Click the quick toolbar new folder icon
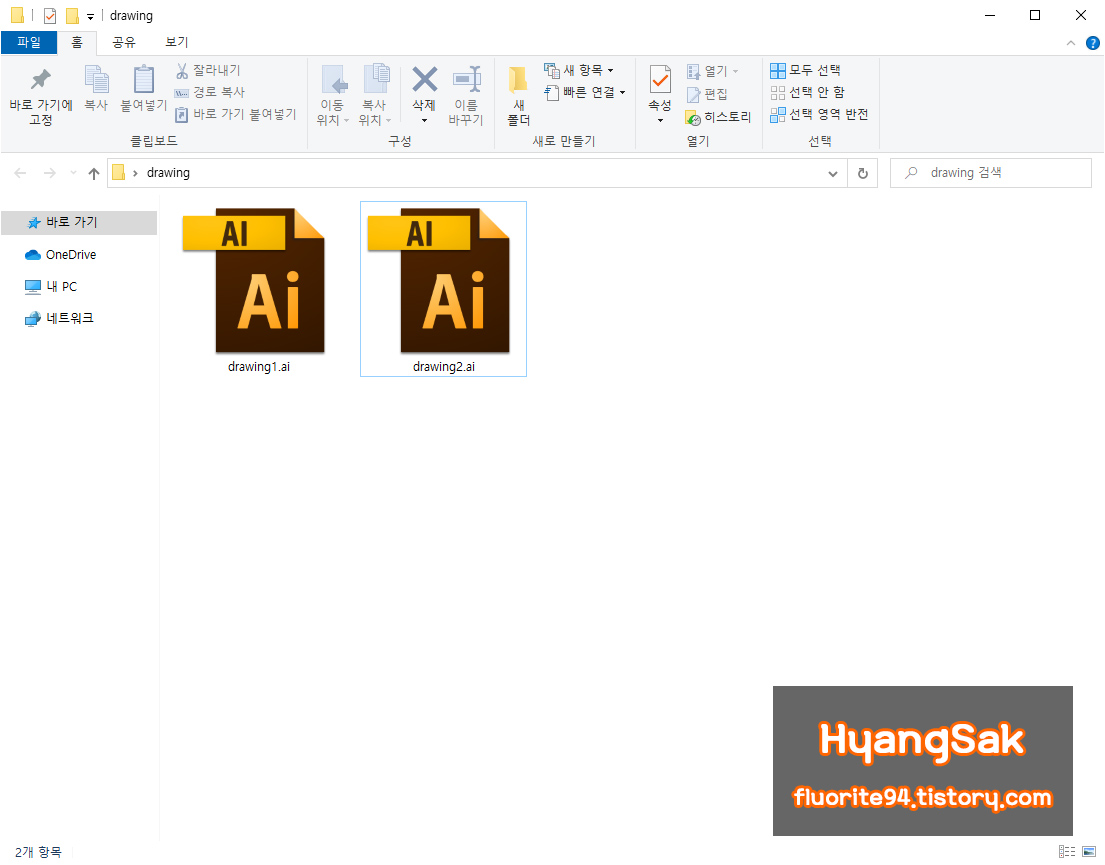 coord(72,16)
